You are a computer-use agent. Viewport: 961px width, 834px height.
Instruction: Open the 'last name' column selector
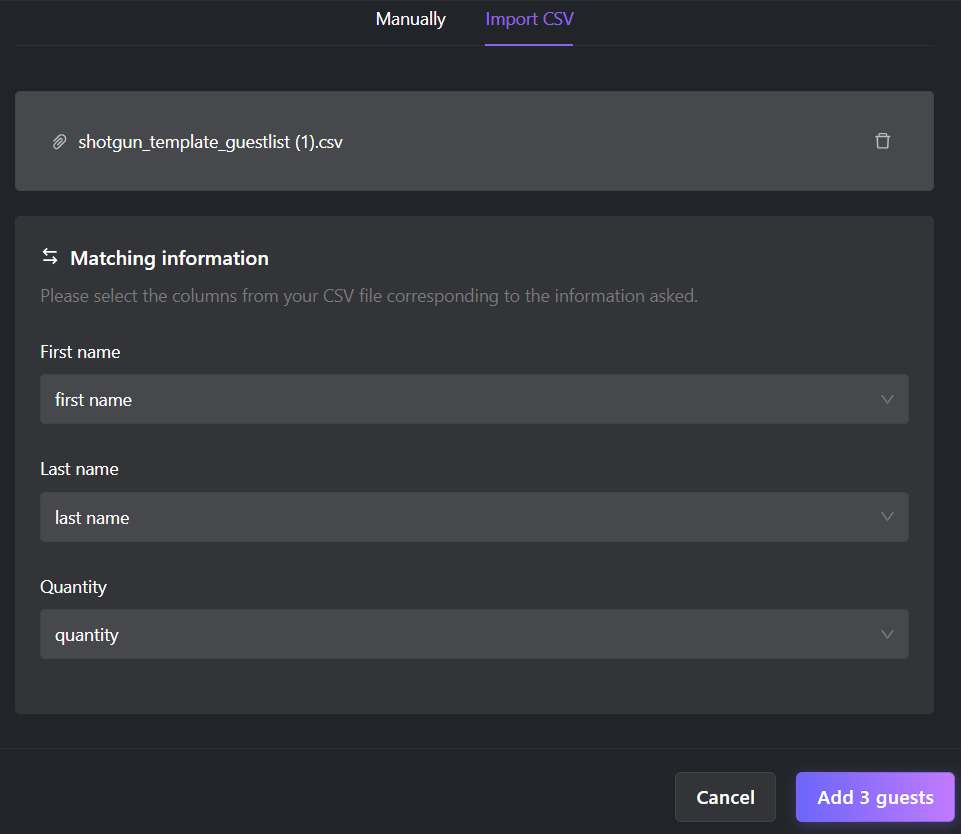tap(474, 517)
